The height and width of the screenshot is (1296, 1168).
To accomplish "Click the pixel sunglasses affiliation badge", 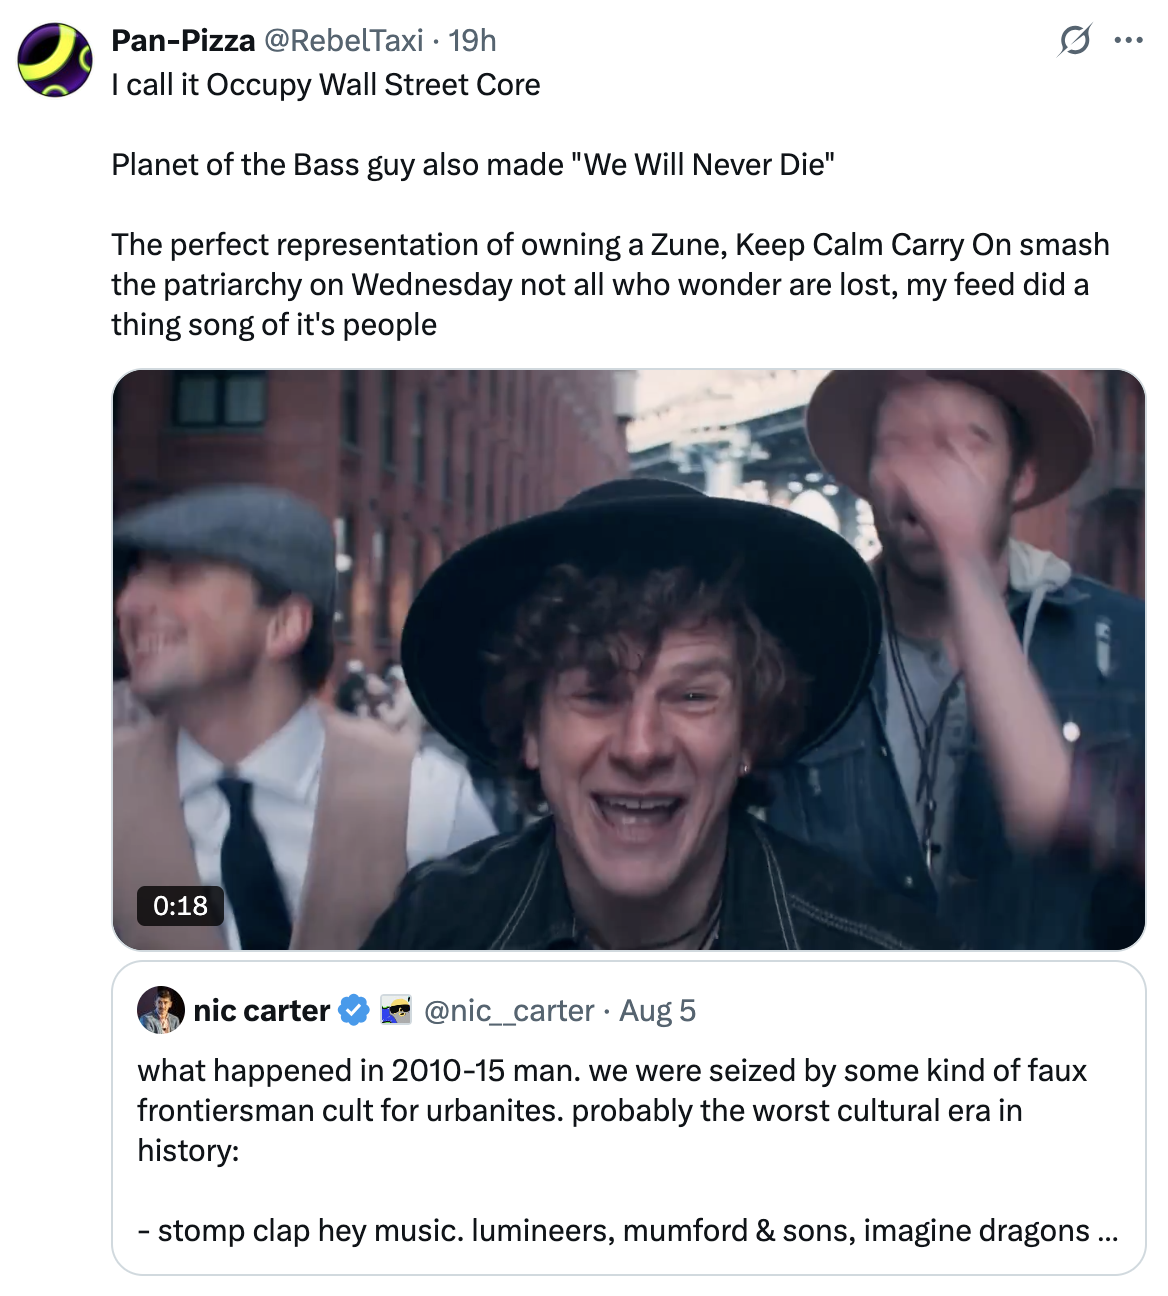I will [396, 1011].
